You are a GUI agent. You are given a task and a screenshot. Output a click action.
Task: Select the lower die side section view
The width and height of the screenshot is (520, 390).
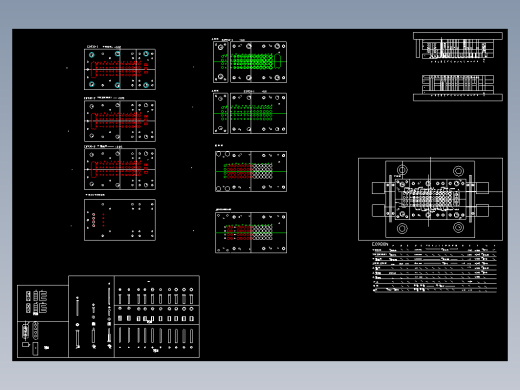tap(458, 88)
